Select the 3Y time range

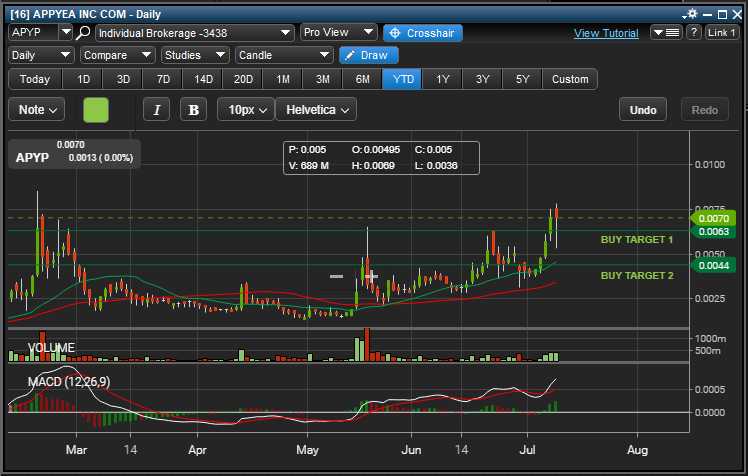[x=482, y=79]
